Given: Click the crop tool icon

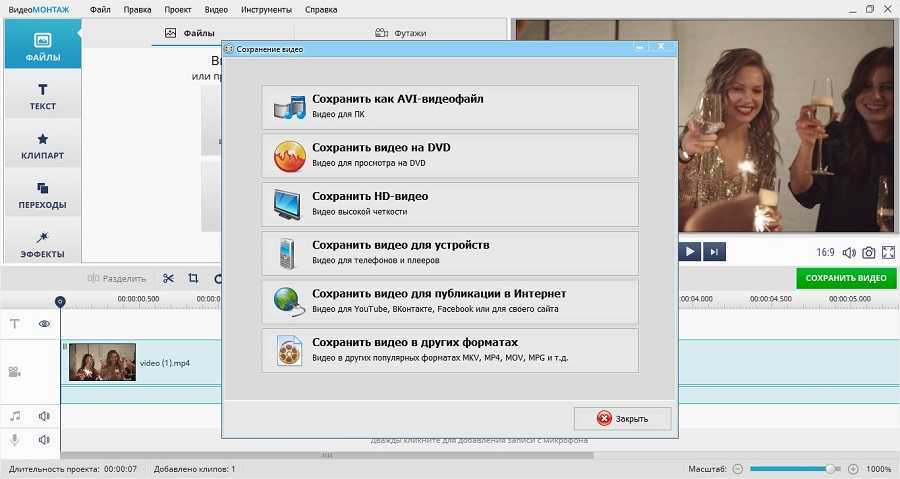Looking at the screenshot, I should tap(193, 278).
